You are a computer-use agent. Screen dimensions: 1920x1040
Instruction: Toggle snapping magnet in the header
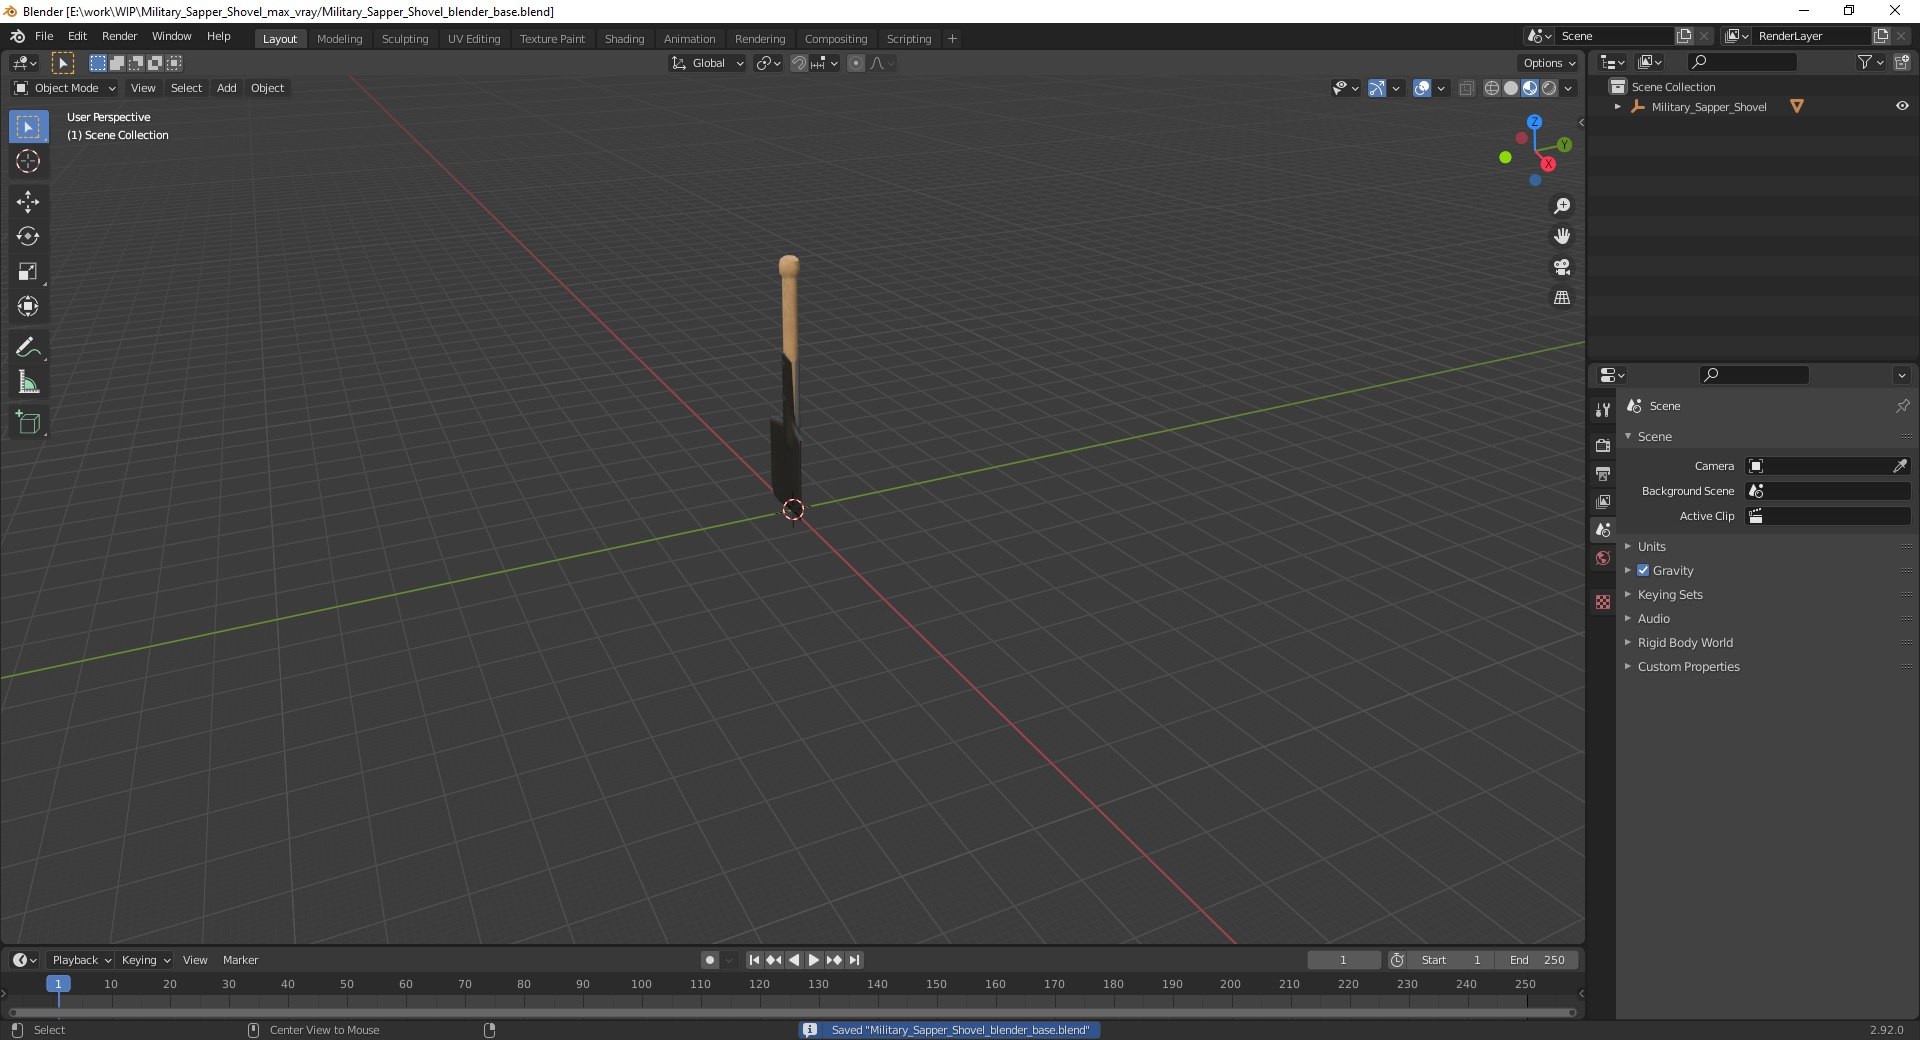798,63
